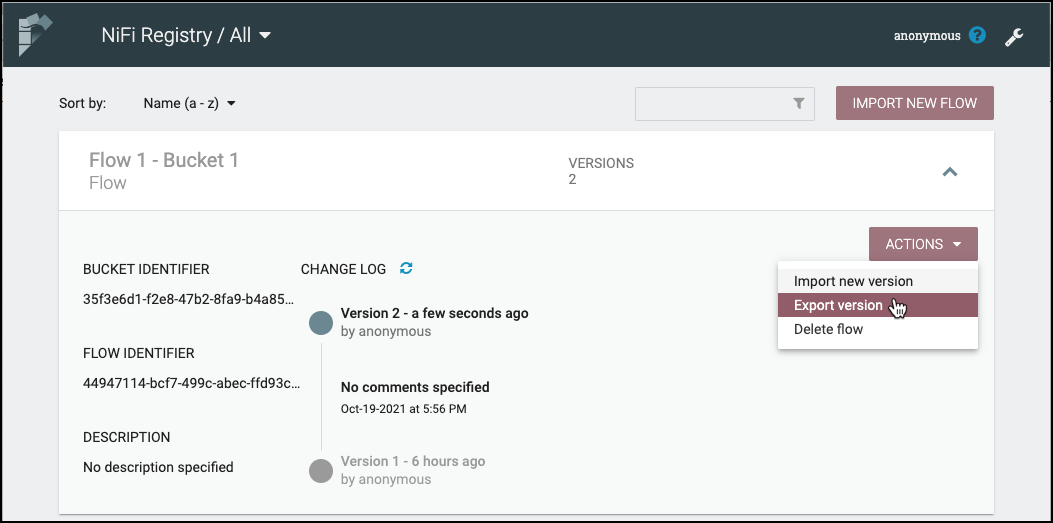This screenshot has width=1053, height=523.
Task: Click into the filter input field
Action: (711, 103)
